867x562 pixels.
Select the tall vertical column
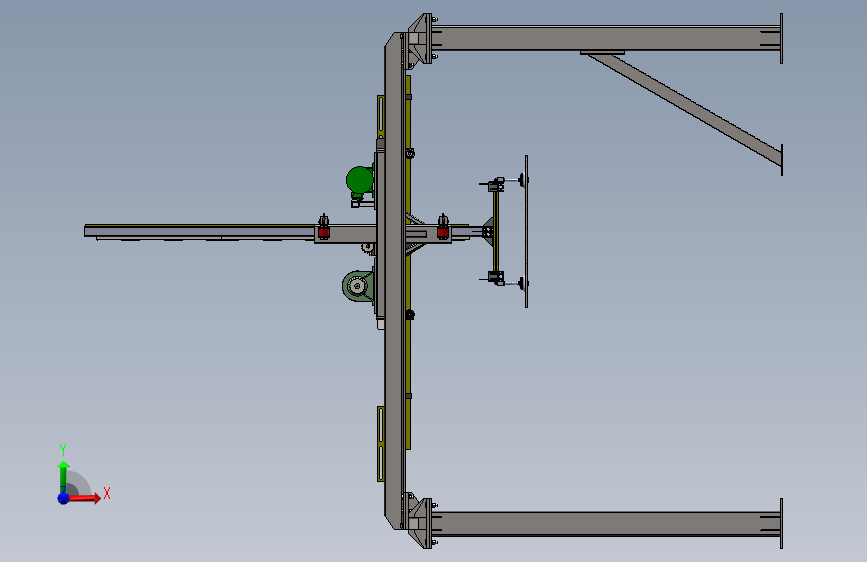point(394,280)
